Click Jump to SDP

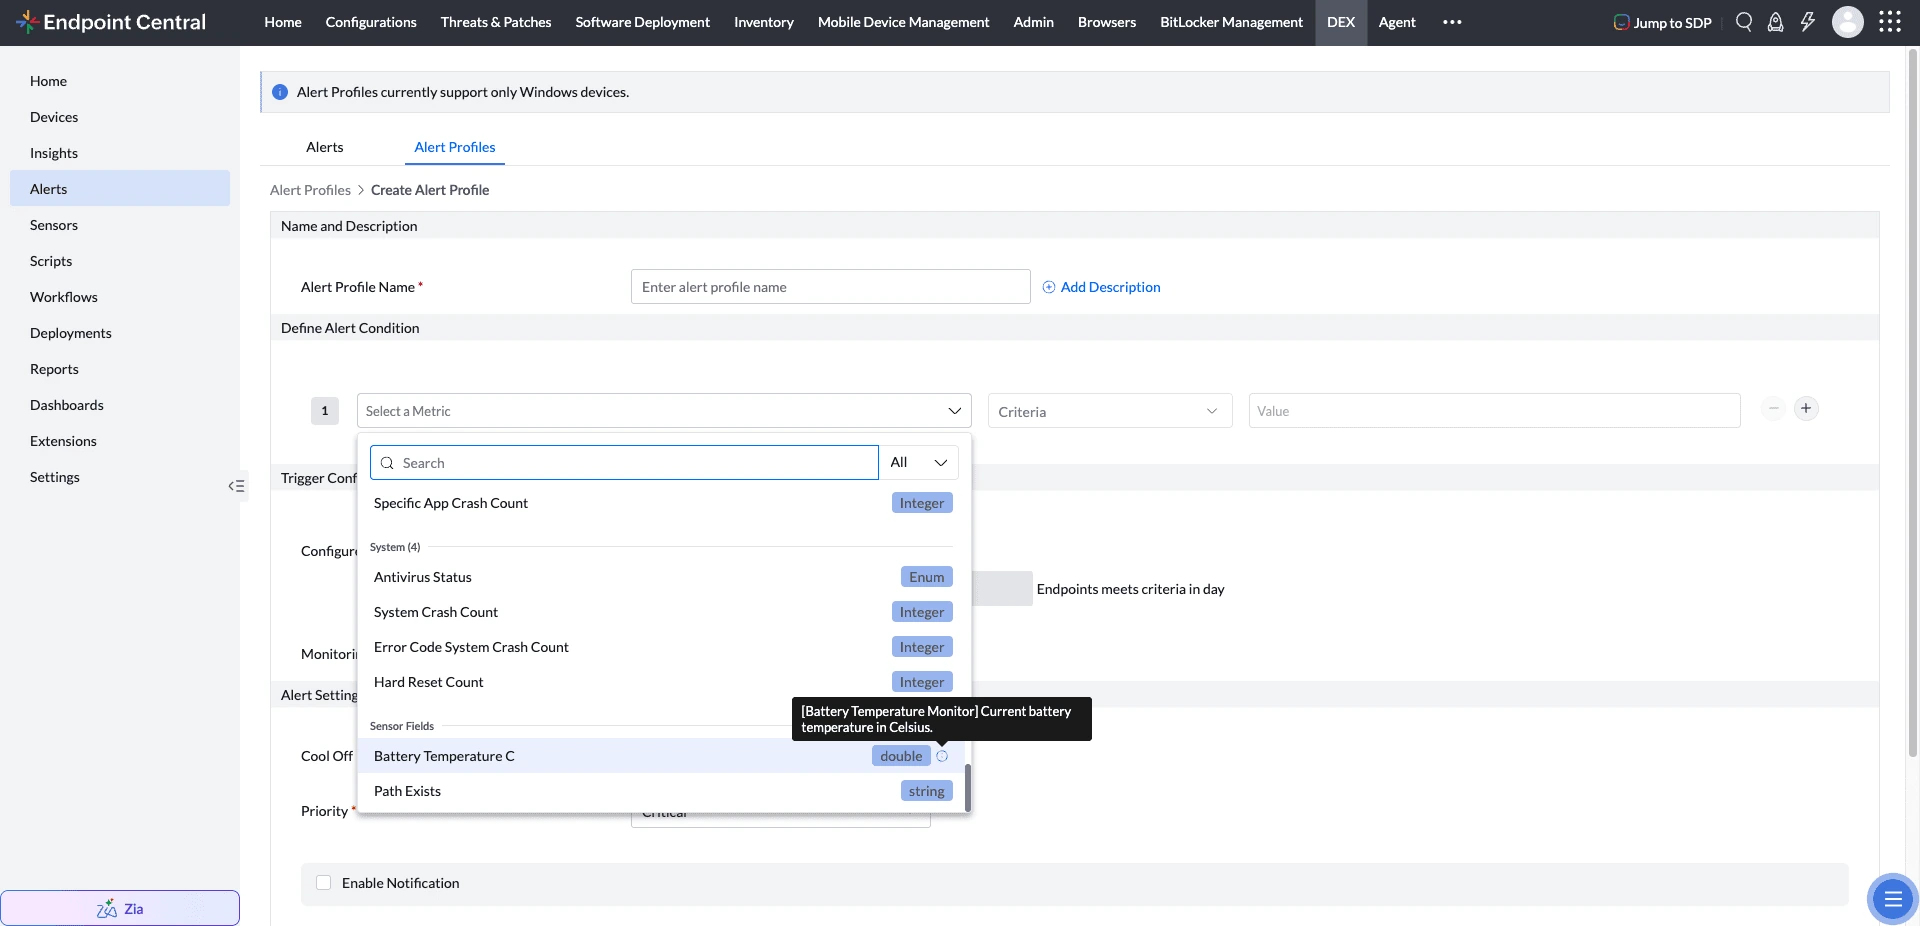(1662, 22)
